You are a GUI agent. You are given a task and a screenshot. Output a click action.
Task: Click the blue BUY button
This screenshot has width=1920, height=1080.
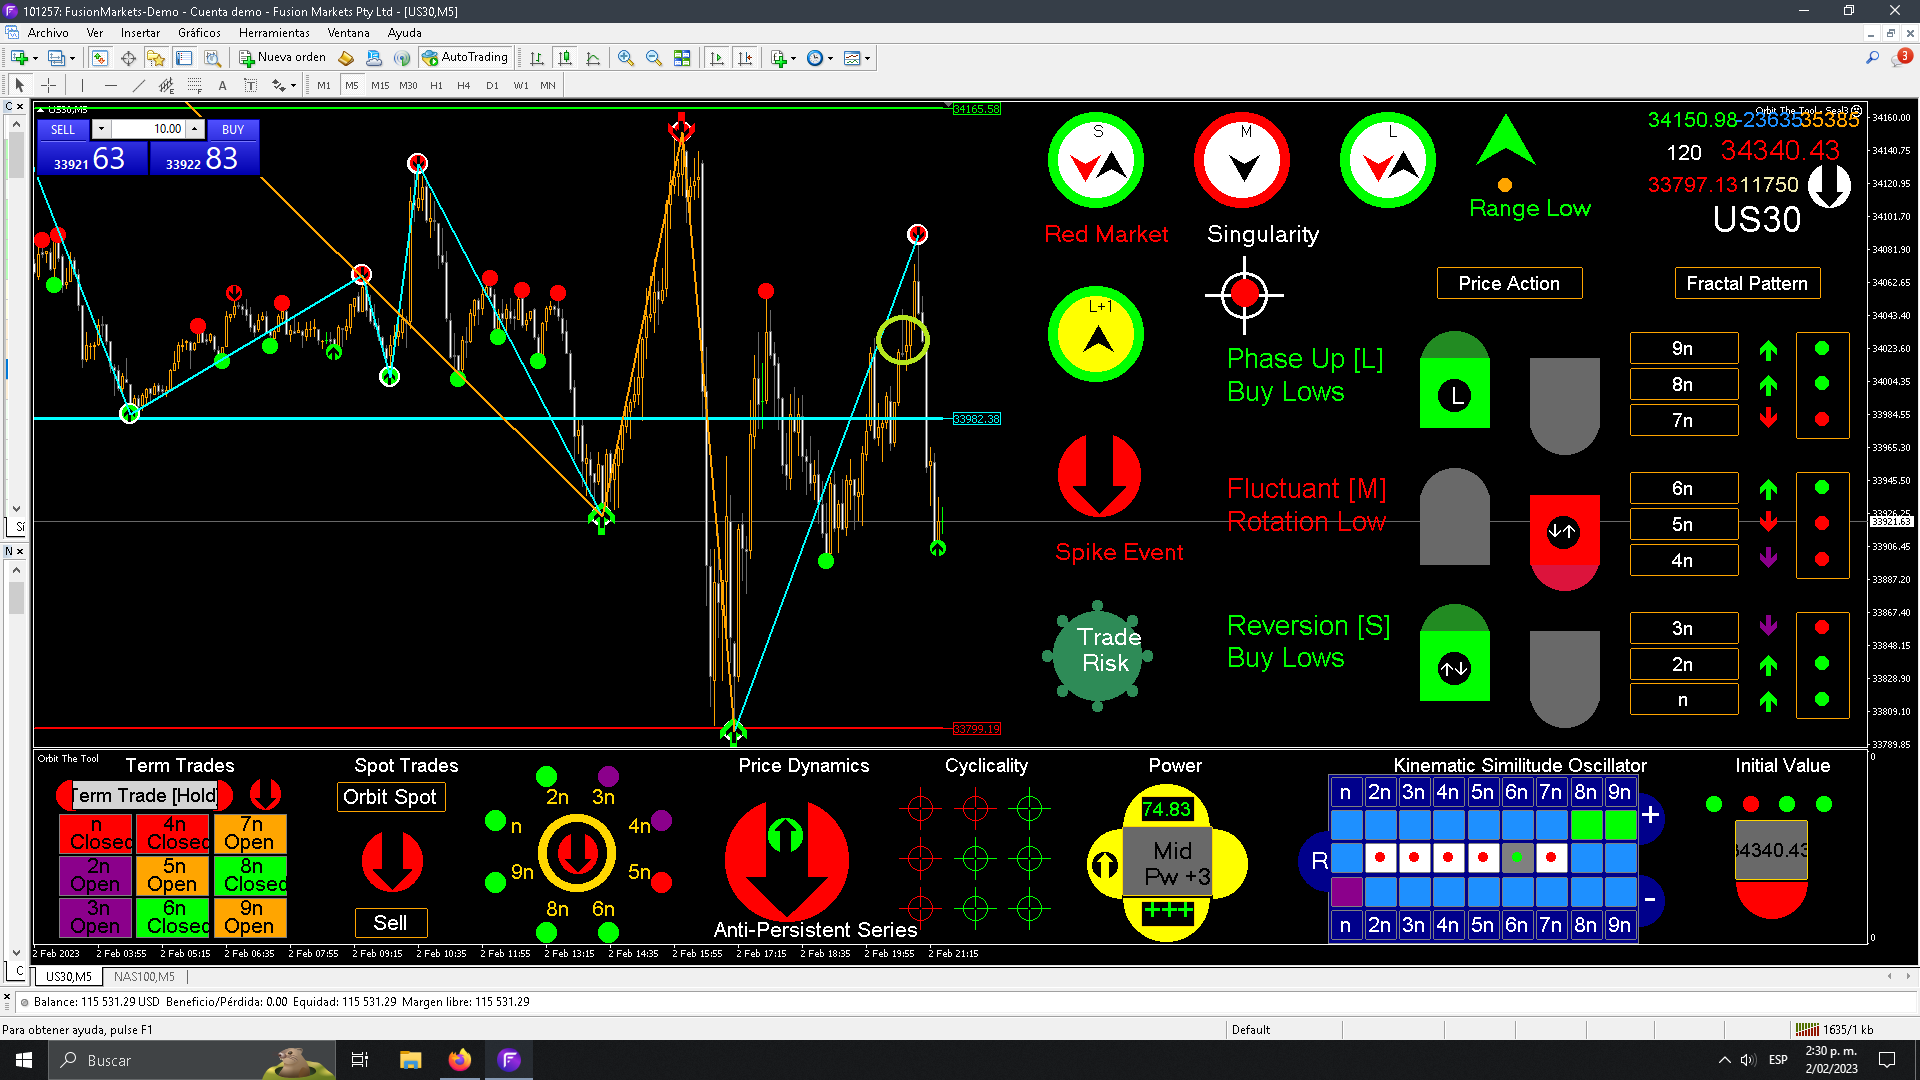coord(233,130)
